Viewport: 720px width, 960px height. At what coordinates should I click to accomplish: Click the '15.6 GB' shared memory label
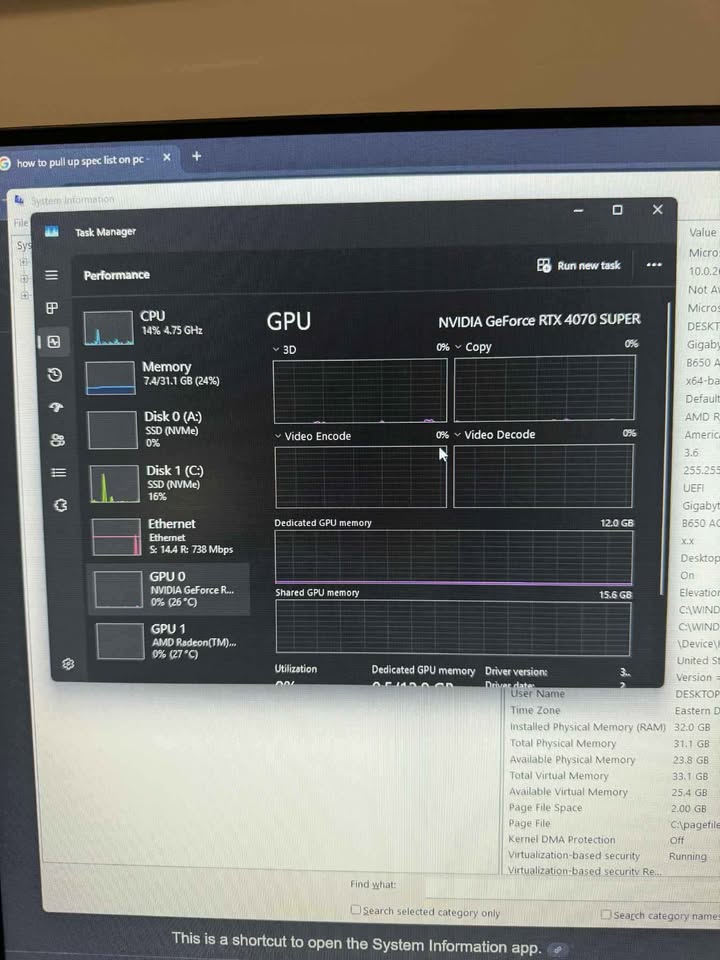(615, 594)
